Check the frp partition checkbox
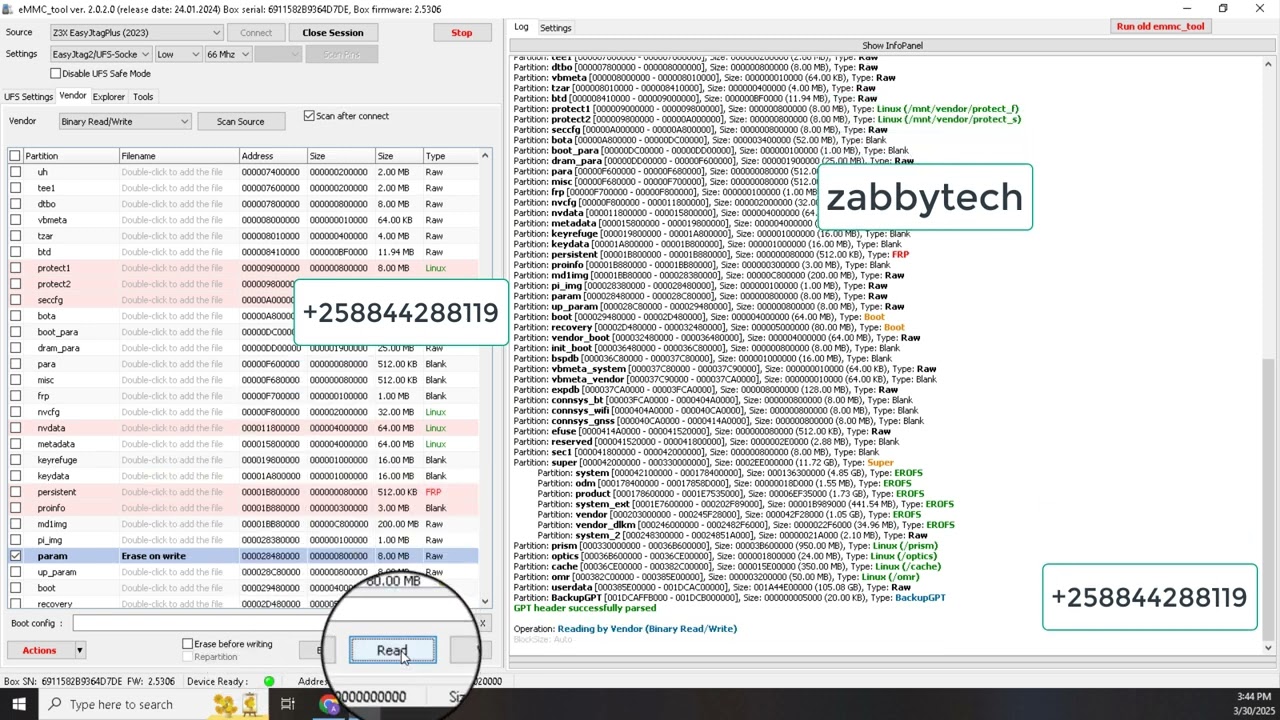Viewport: 1280px width, 720px height. (x=15, y=396)
